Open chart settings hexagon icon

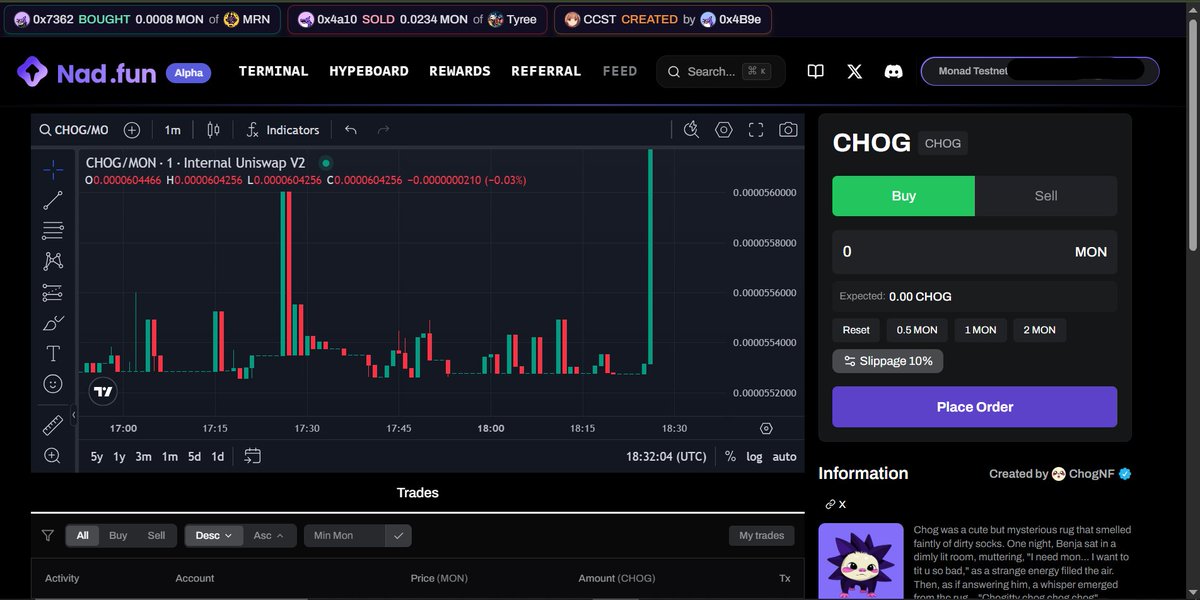(724, 130)
